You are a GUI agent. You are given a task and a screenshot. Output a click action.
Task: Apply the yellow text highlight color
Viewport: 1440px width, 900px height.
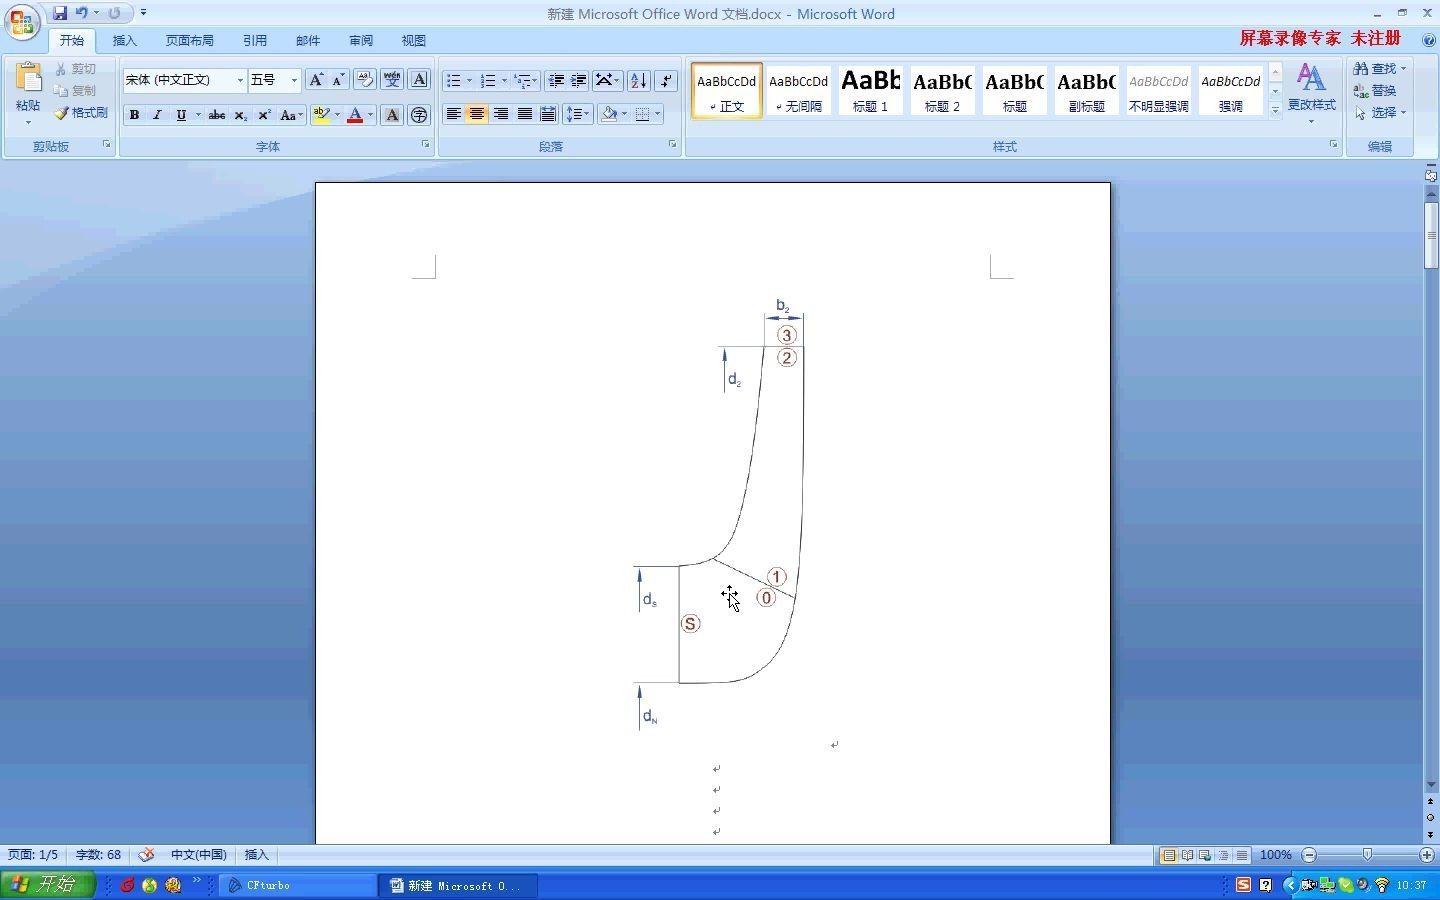click(321, 115)
